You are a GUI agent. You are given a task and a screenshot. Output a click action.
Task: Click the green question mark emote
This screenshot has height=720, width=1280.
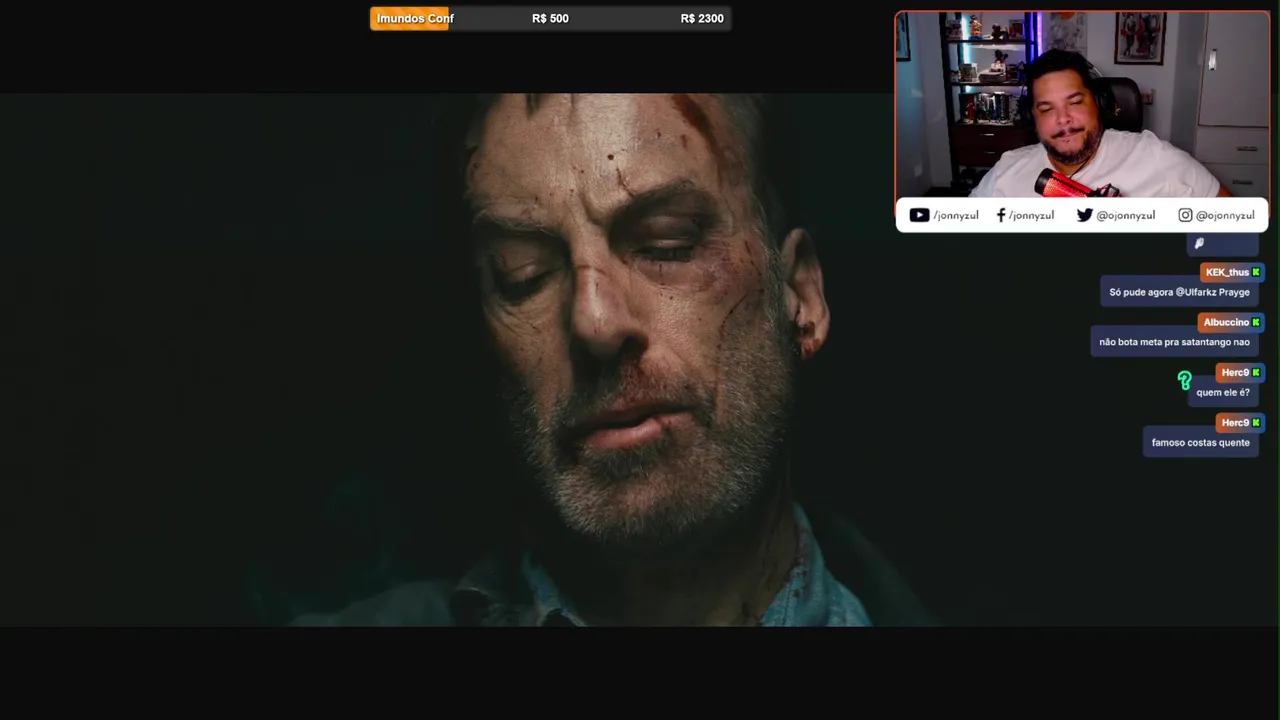[x=1184, y=380]
